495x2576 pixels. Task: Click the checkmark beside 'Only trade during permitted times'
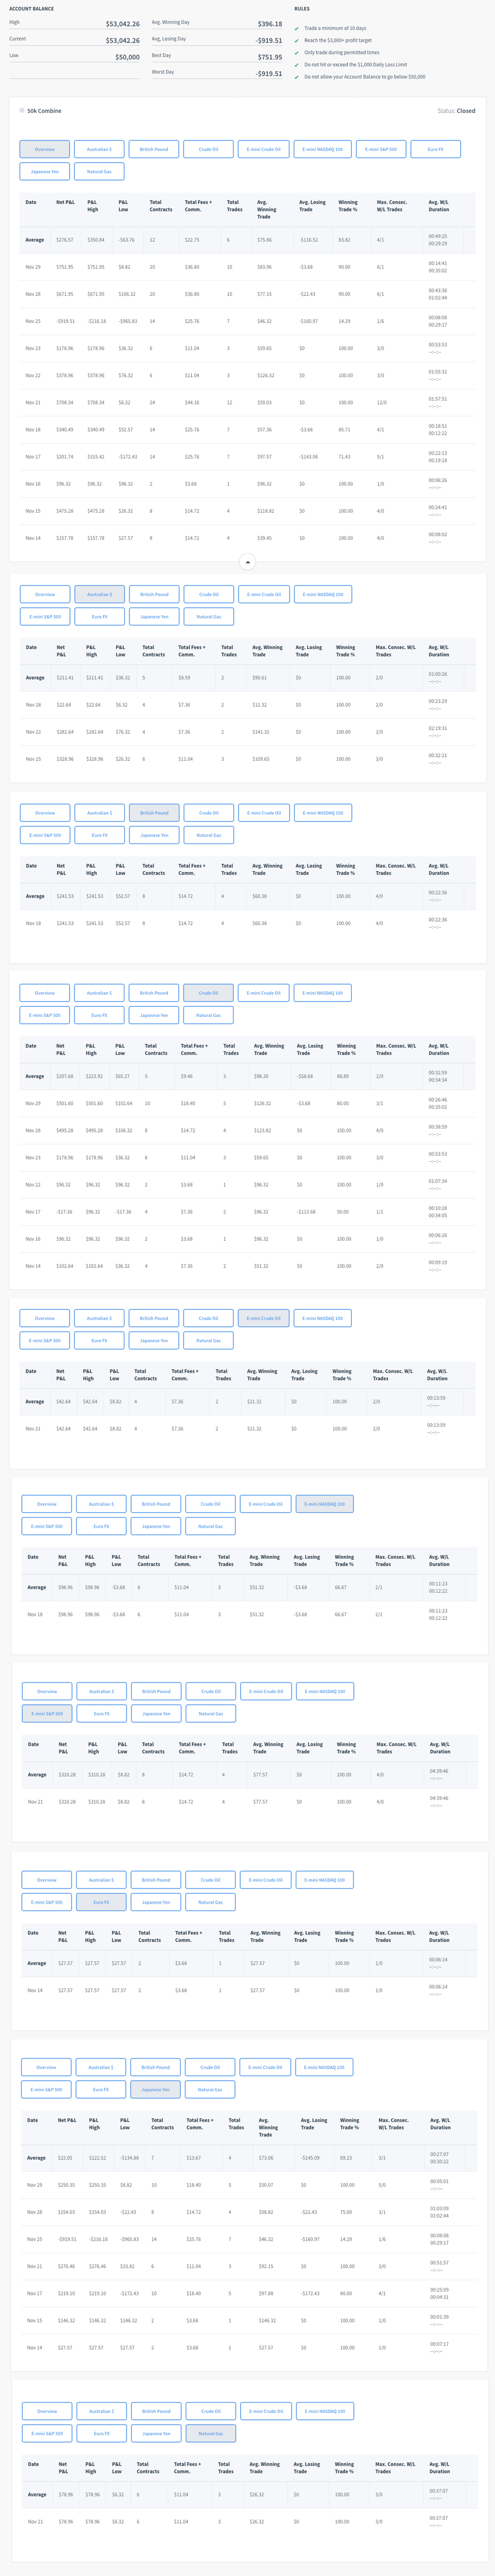coord(296,53)
